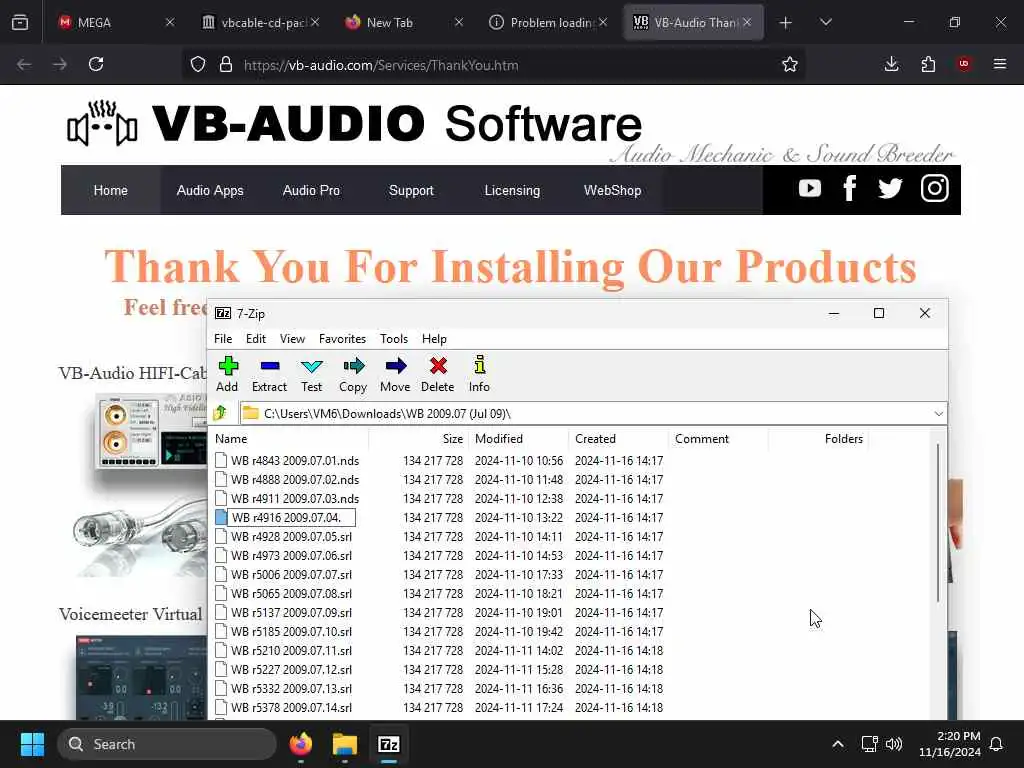1024x768 pixels.
Task: Open the Help menu in 7-Zip
Action: click(434, 338)
